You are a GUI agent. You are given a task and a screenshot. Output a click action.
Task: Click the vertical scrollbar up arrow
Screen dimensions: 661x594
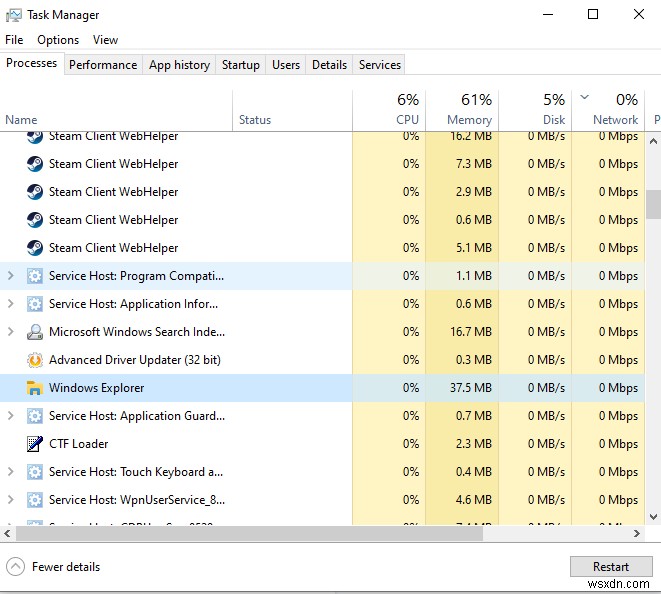click(653, 141)
